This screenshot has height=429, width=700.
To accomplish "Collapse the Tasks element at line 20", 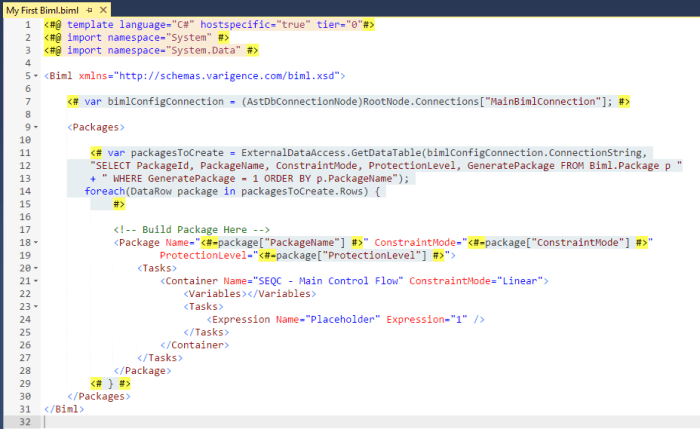I will tap(36, 268).
